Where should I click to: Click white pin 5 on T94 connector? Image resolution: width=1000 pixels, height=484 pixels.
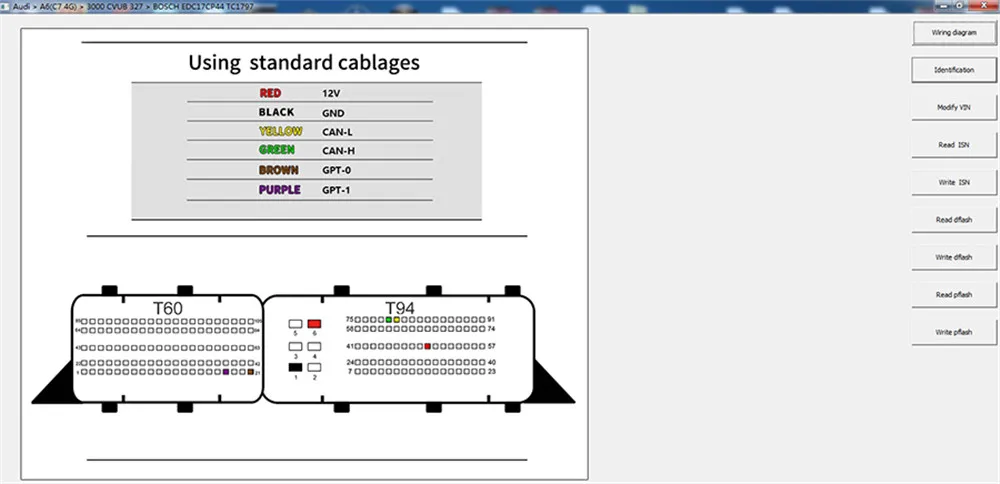(295, 324)
